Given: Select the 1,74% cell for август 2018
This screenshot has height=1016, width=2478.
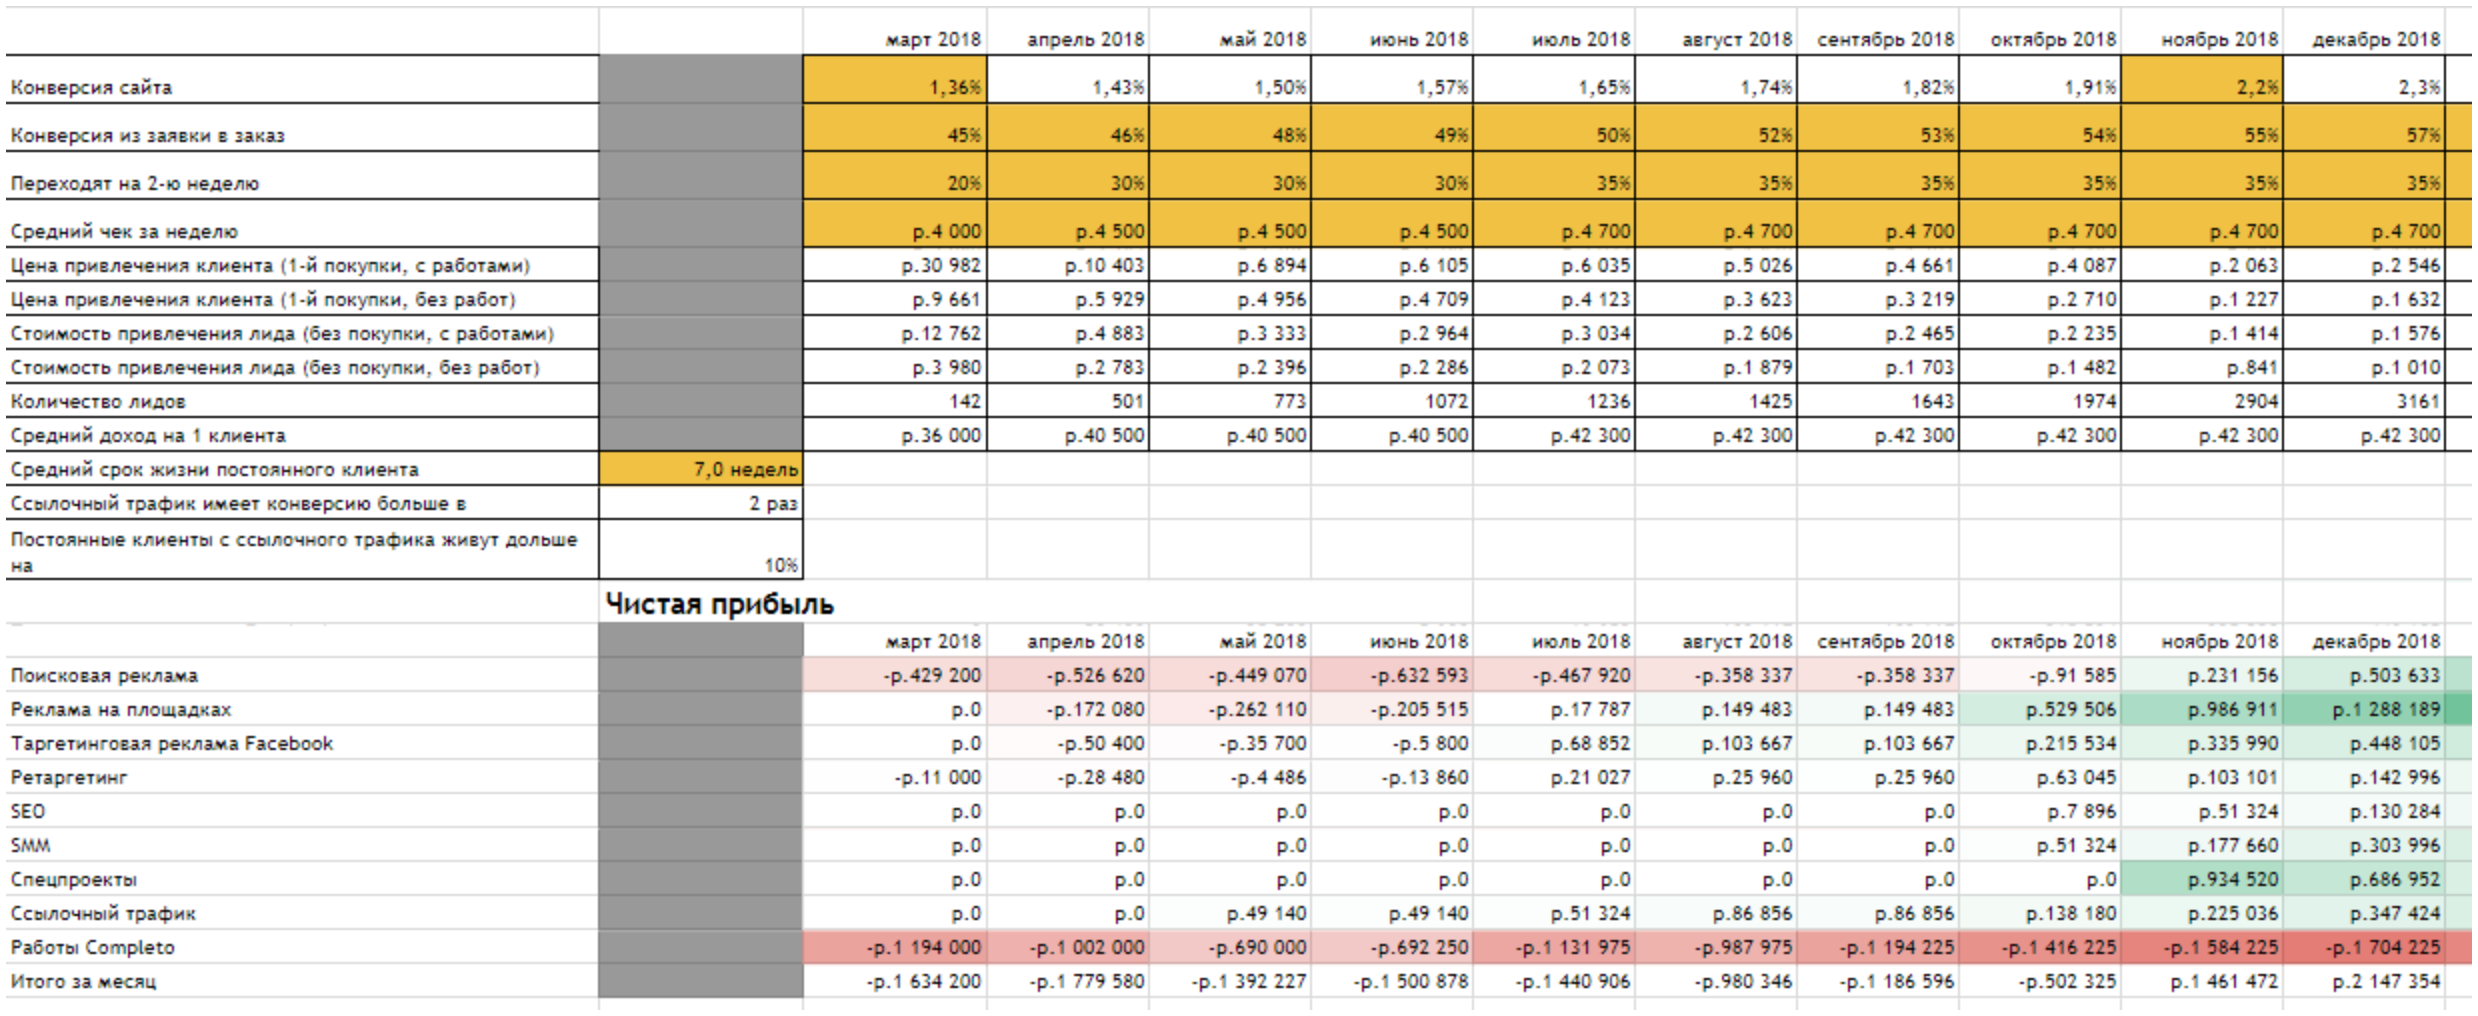Looking at the screenshot, I should pyautogui.click(x=1715, y=79).
